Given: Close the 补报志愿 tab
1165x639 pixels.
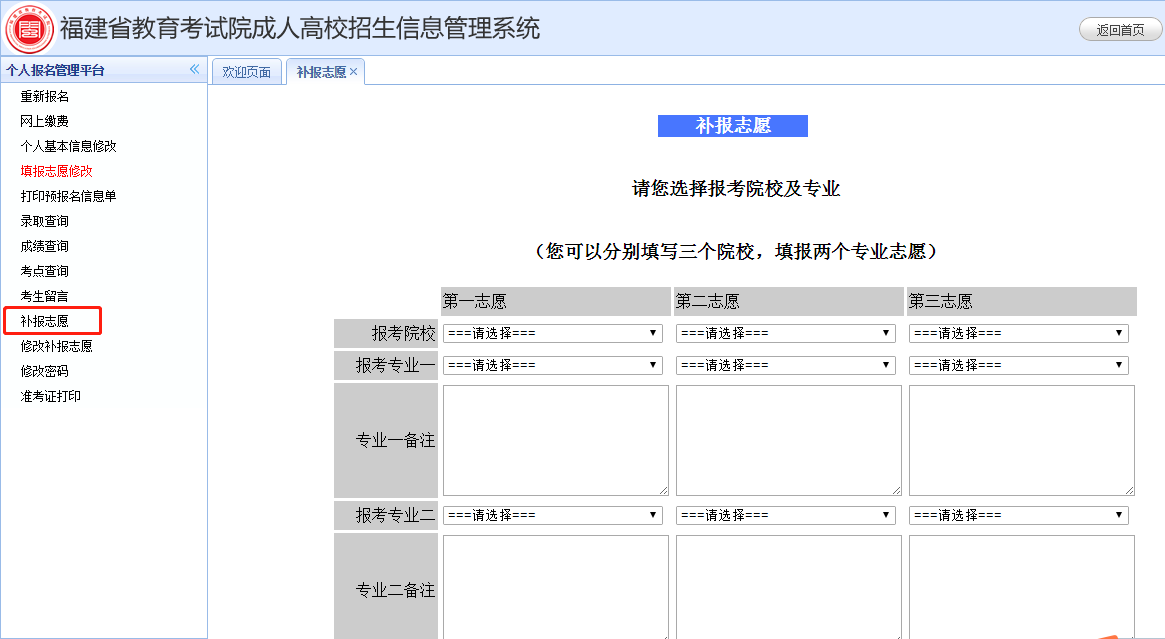Looking at the screenshot, I should point(354,72).
